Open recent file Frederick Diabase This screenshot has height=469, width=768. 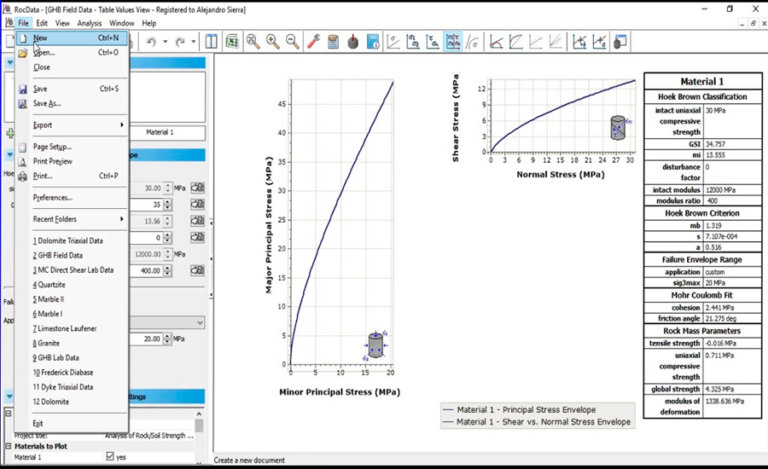pos(72,372)
